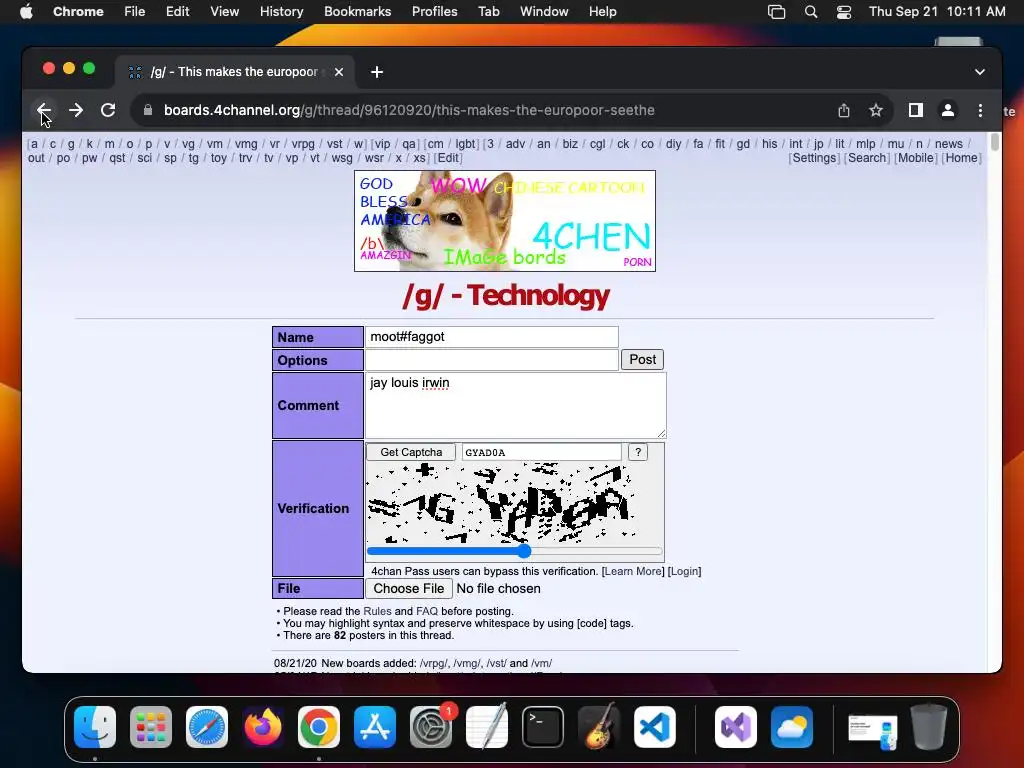
Task: Open Safari from the Dock
Action: point(207,727)
